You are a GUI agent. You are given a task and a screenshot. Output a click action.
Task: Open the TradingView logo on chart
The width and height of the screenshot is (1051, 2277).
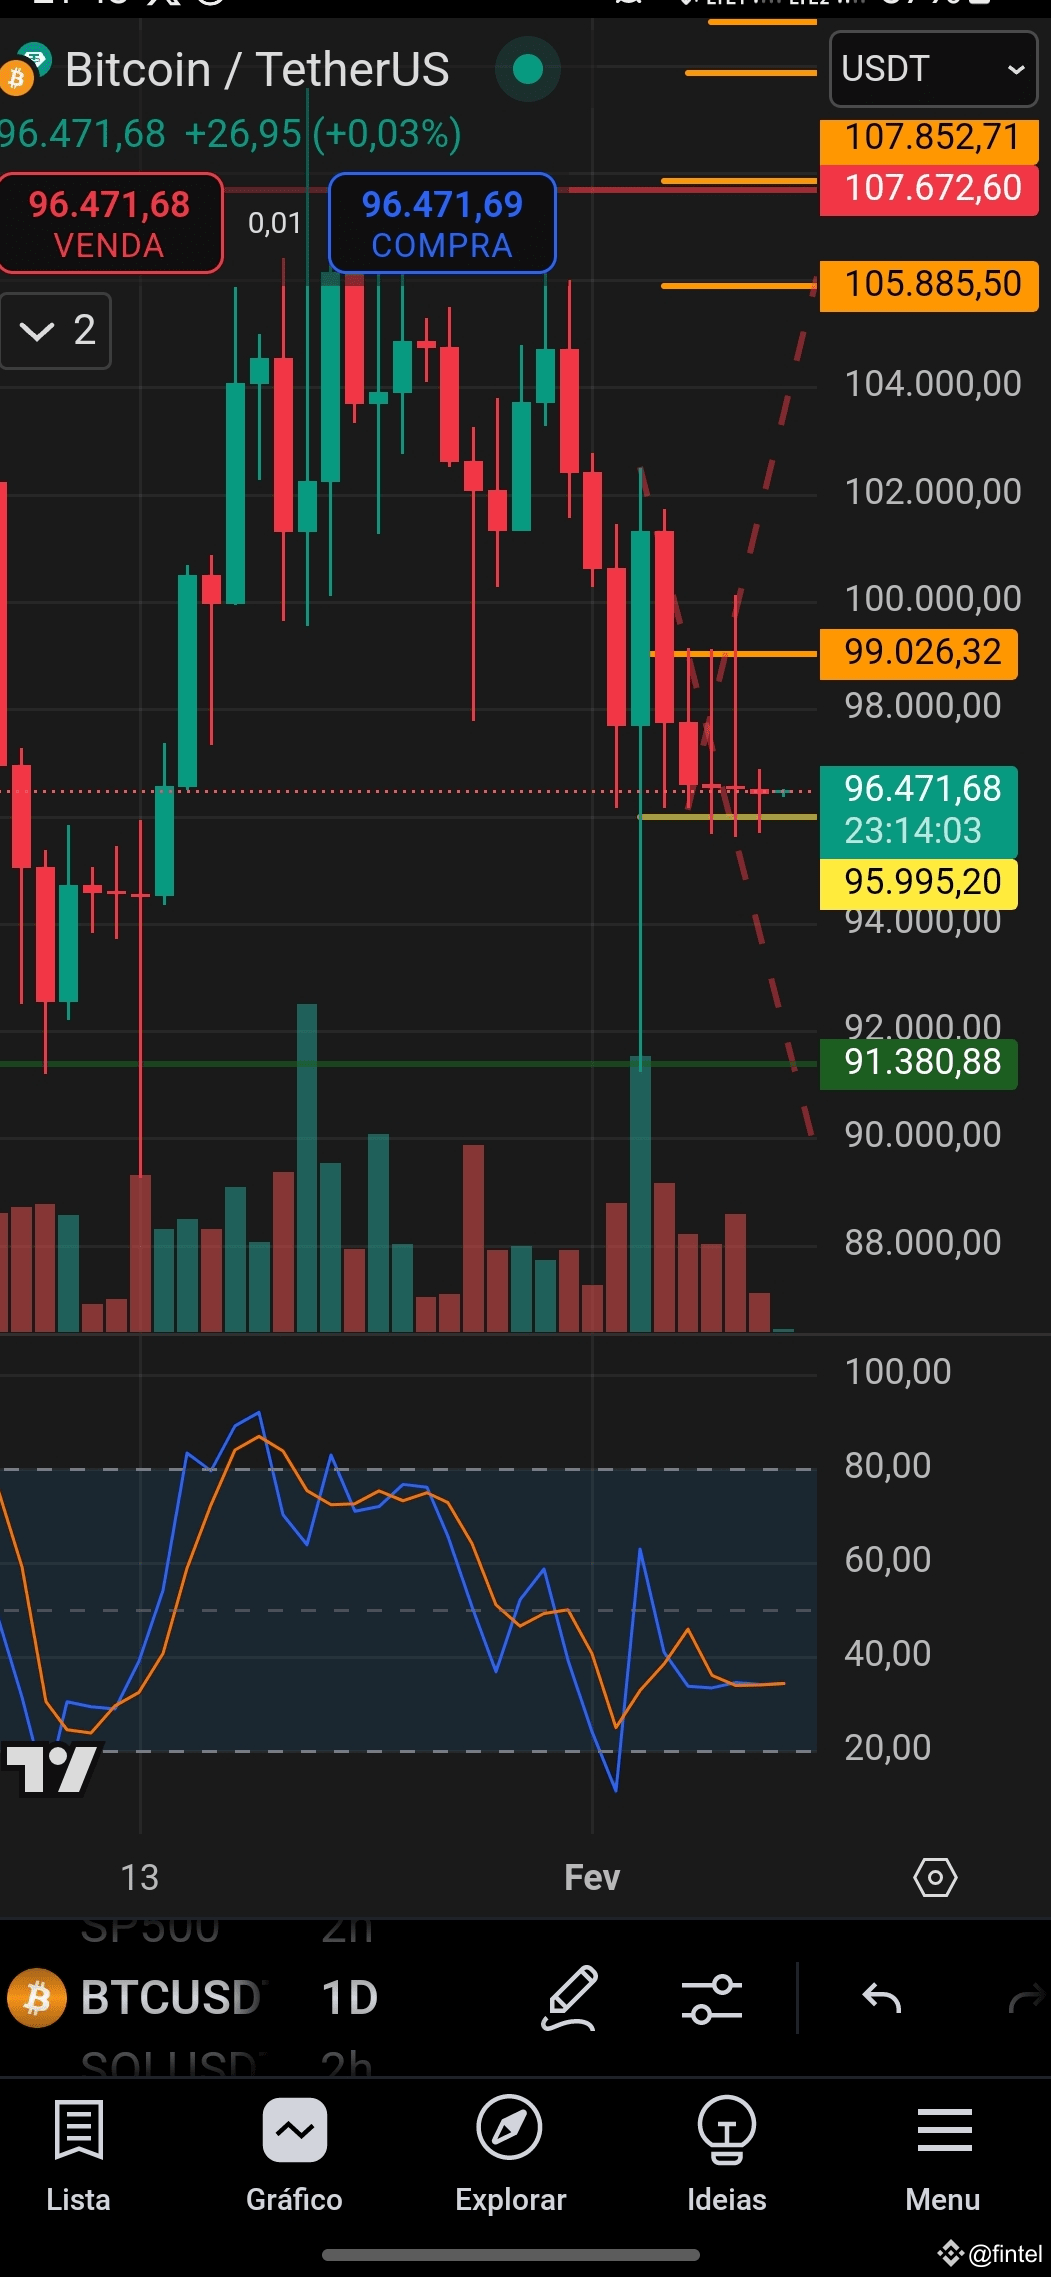point(51,1769)
